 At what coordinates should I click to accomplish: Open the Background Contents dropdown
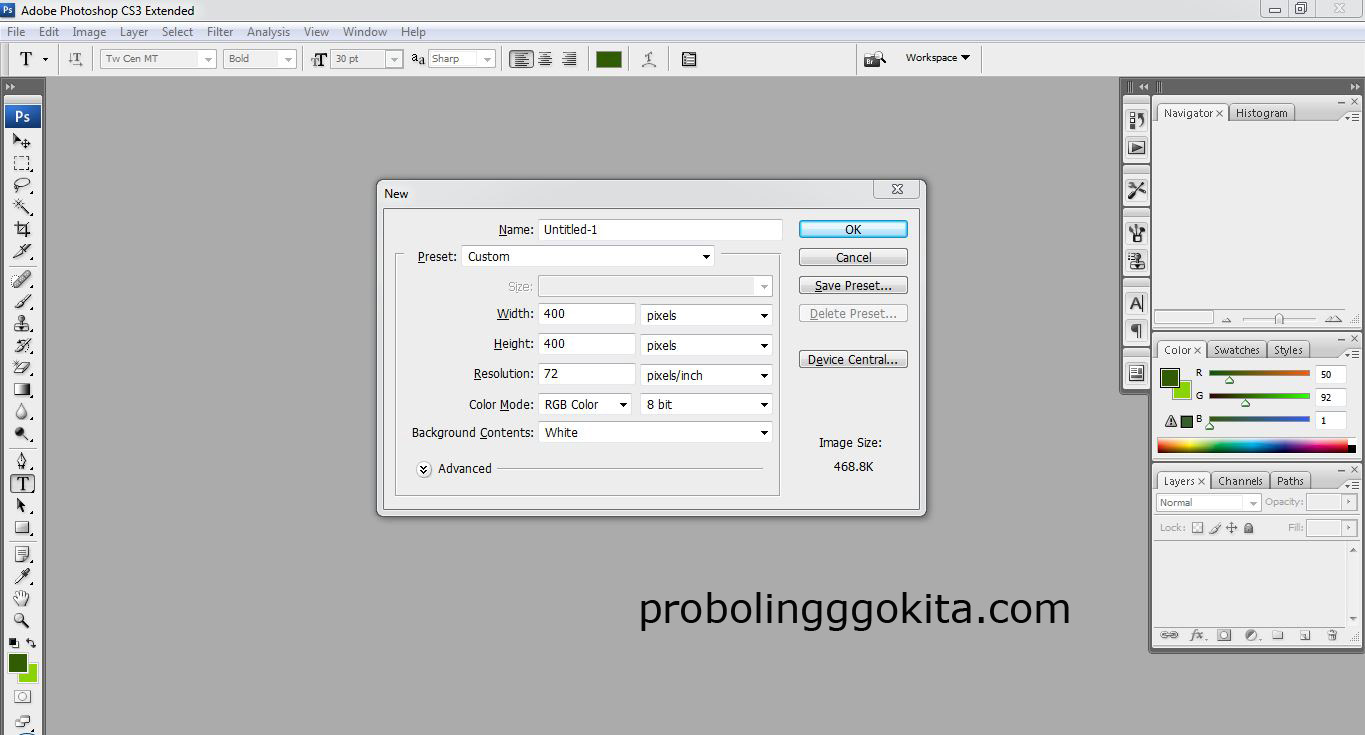pos(655,433)
